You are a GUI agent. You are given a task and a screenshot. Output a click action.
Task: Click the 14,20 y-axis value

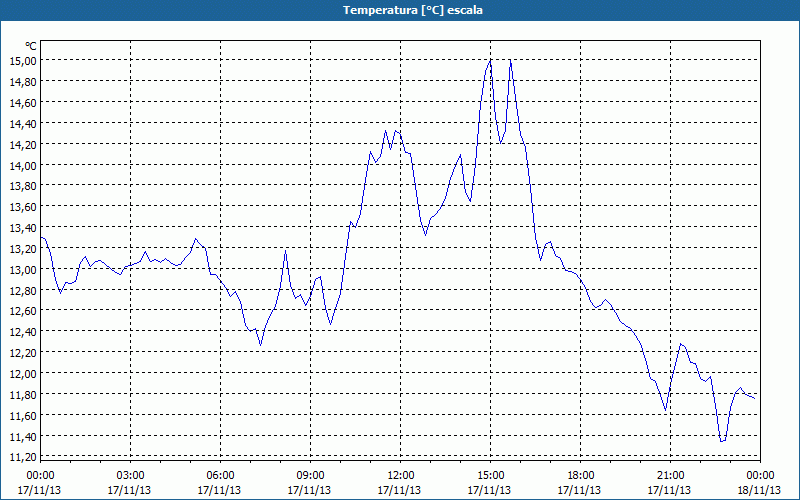coord(23,144)
